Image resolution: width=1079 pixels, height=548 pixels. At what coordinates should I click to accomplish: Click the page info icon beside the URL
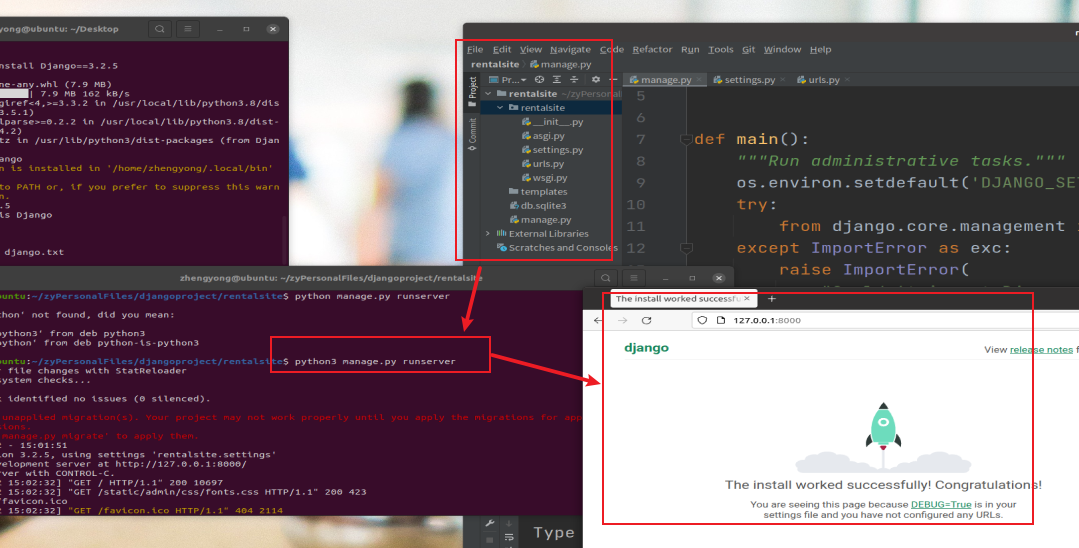(720, 321)
